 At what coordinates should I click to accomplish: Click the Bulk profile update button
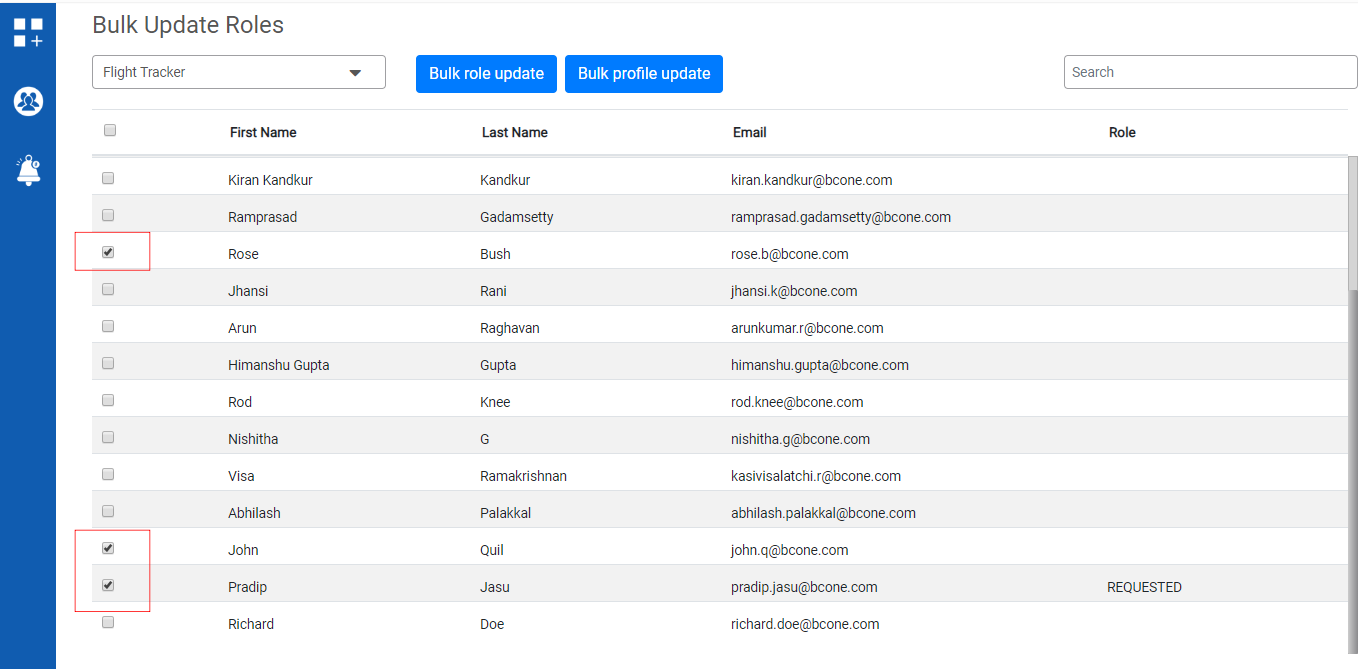click(644, 74)
